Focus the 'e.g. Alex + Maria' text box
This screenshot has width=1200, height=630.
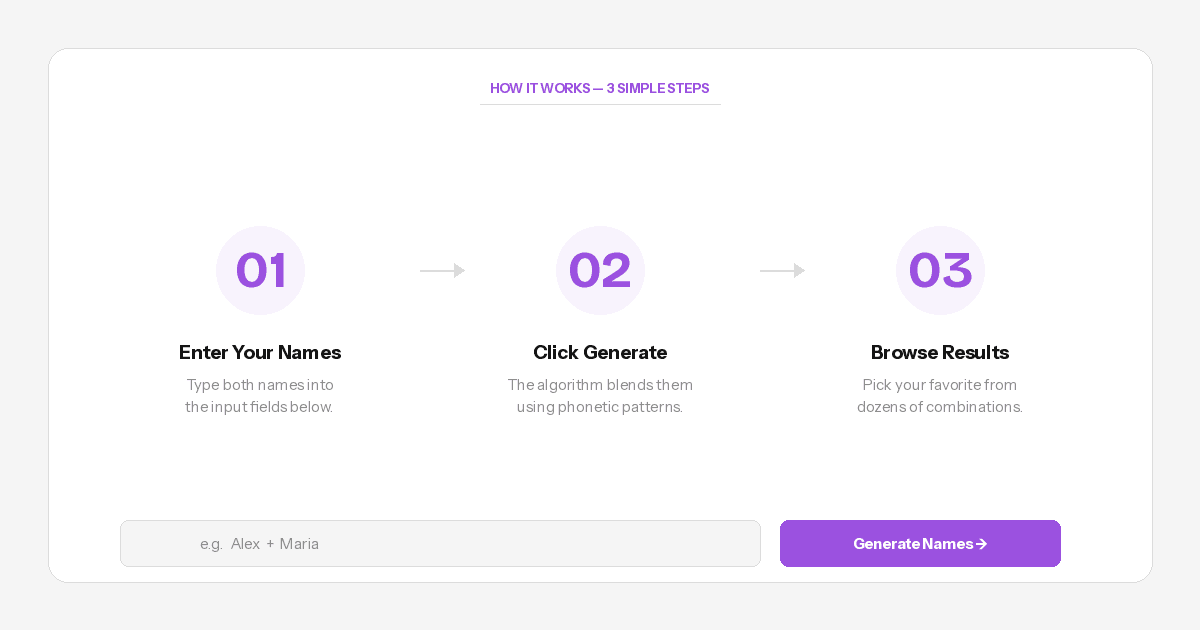pos(440,544)
